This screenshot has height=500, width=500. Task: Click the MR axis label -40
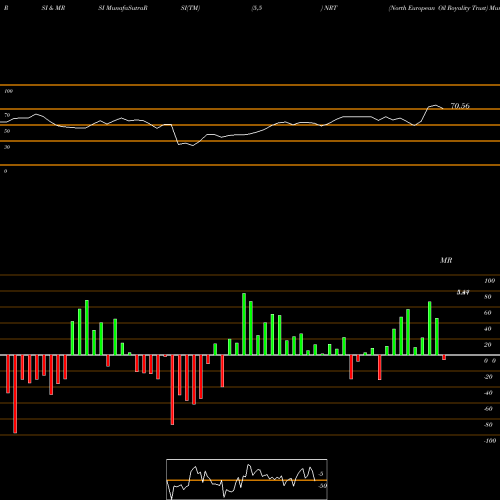[x=488, y=393]
